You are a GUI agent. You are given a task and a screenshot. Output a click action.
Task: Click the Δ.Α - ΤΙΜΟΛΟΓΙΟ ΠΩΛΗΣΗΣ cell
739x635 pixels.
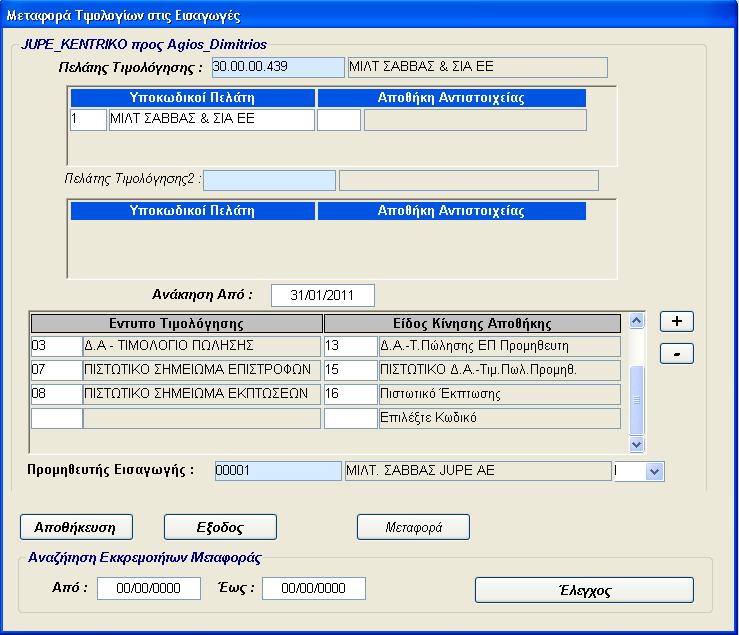[202, 346]
